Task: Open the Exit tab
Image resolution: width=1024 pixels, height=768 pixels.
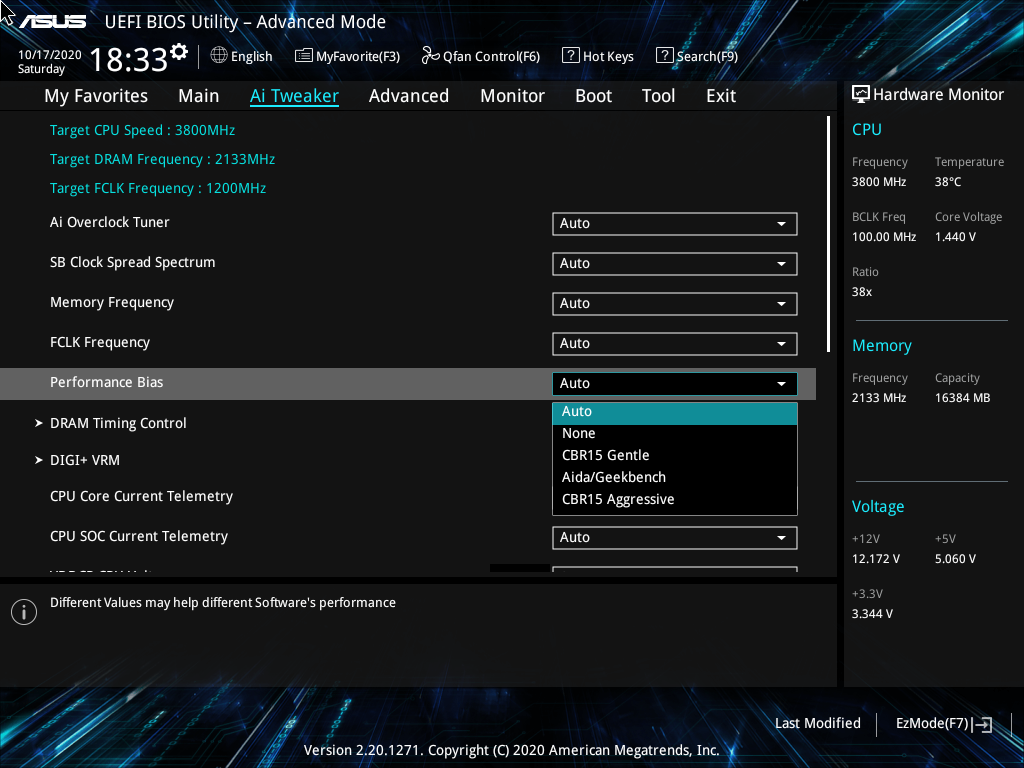Action: pos(721,96)
